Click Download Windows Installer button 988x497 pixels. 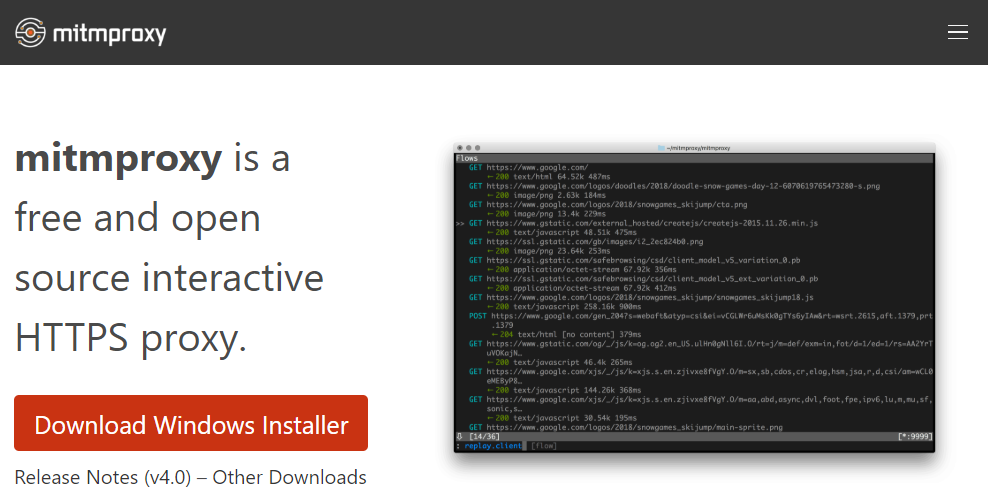tap(191, 423)
